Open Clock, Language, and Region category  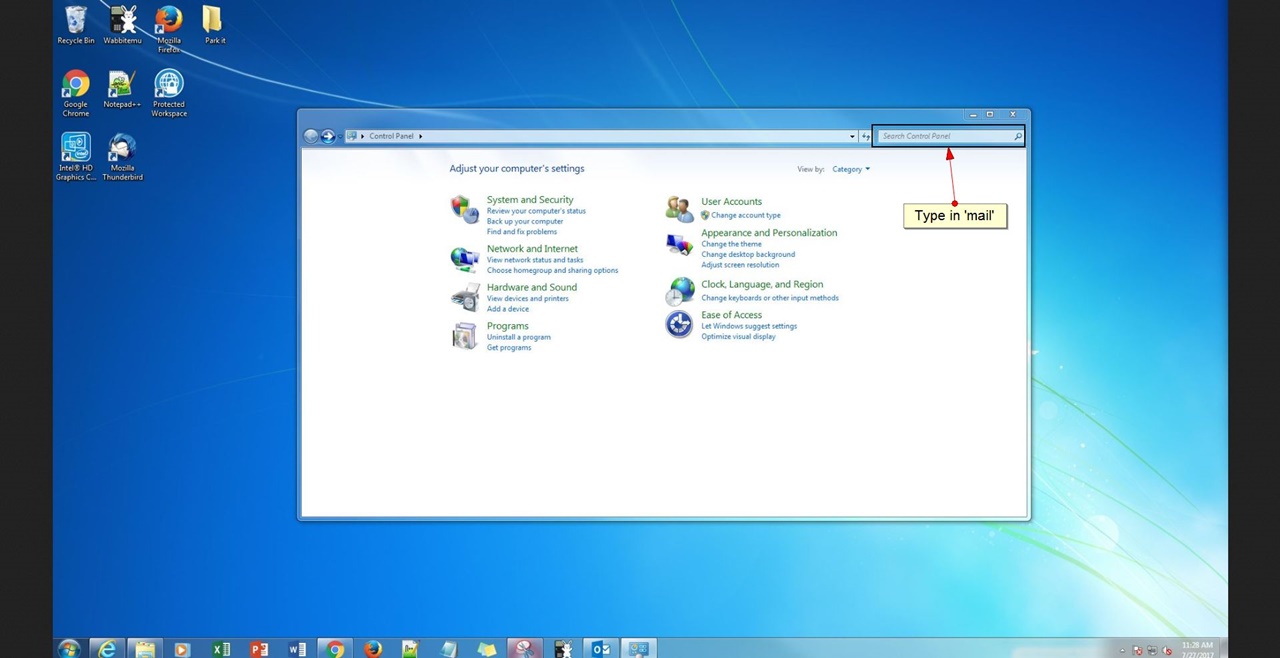point(762,285)
